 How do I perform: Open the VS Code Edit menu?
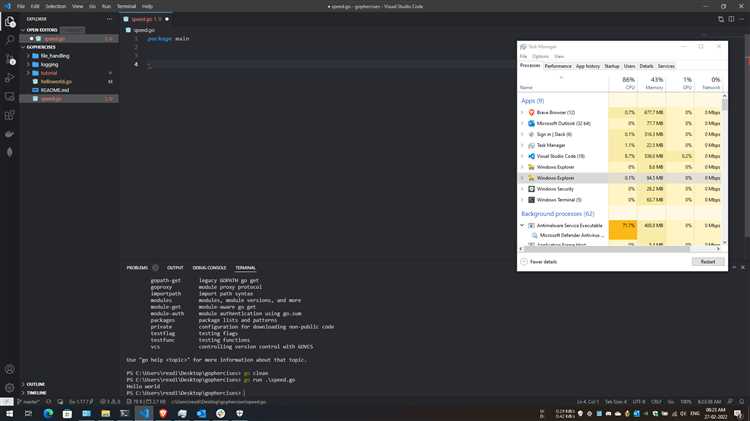(35, 6)
